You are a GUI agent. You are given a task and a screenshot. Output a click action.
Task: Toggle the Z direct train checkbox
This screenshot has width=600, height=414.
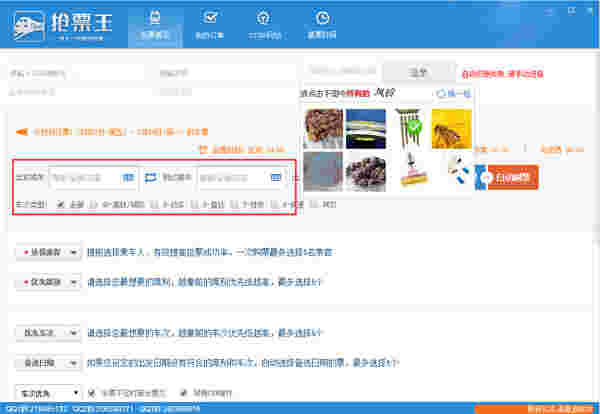click(194, 205)
